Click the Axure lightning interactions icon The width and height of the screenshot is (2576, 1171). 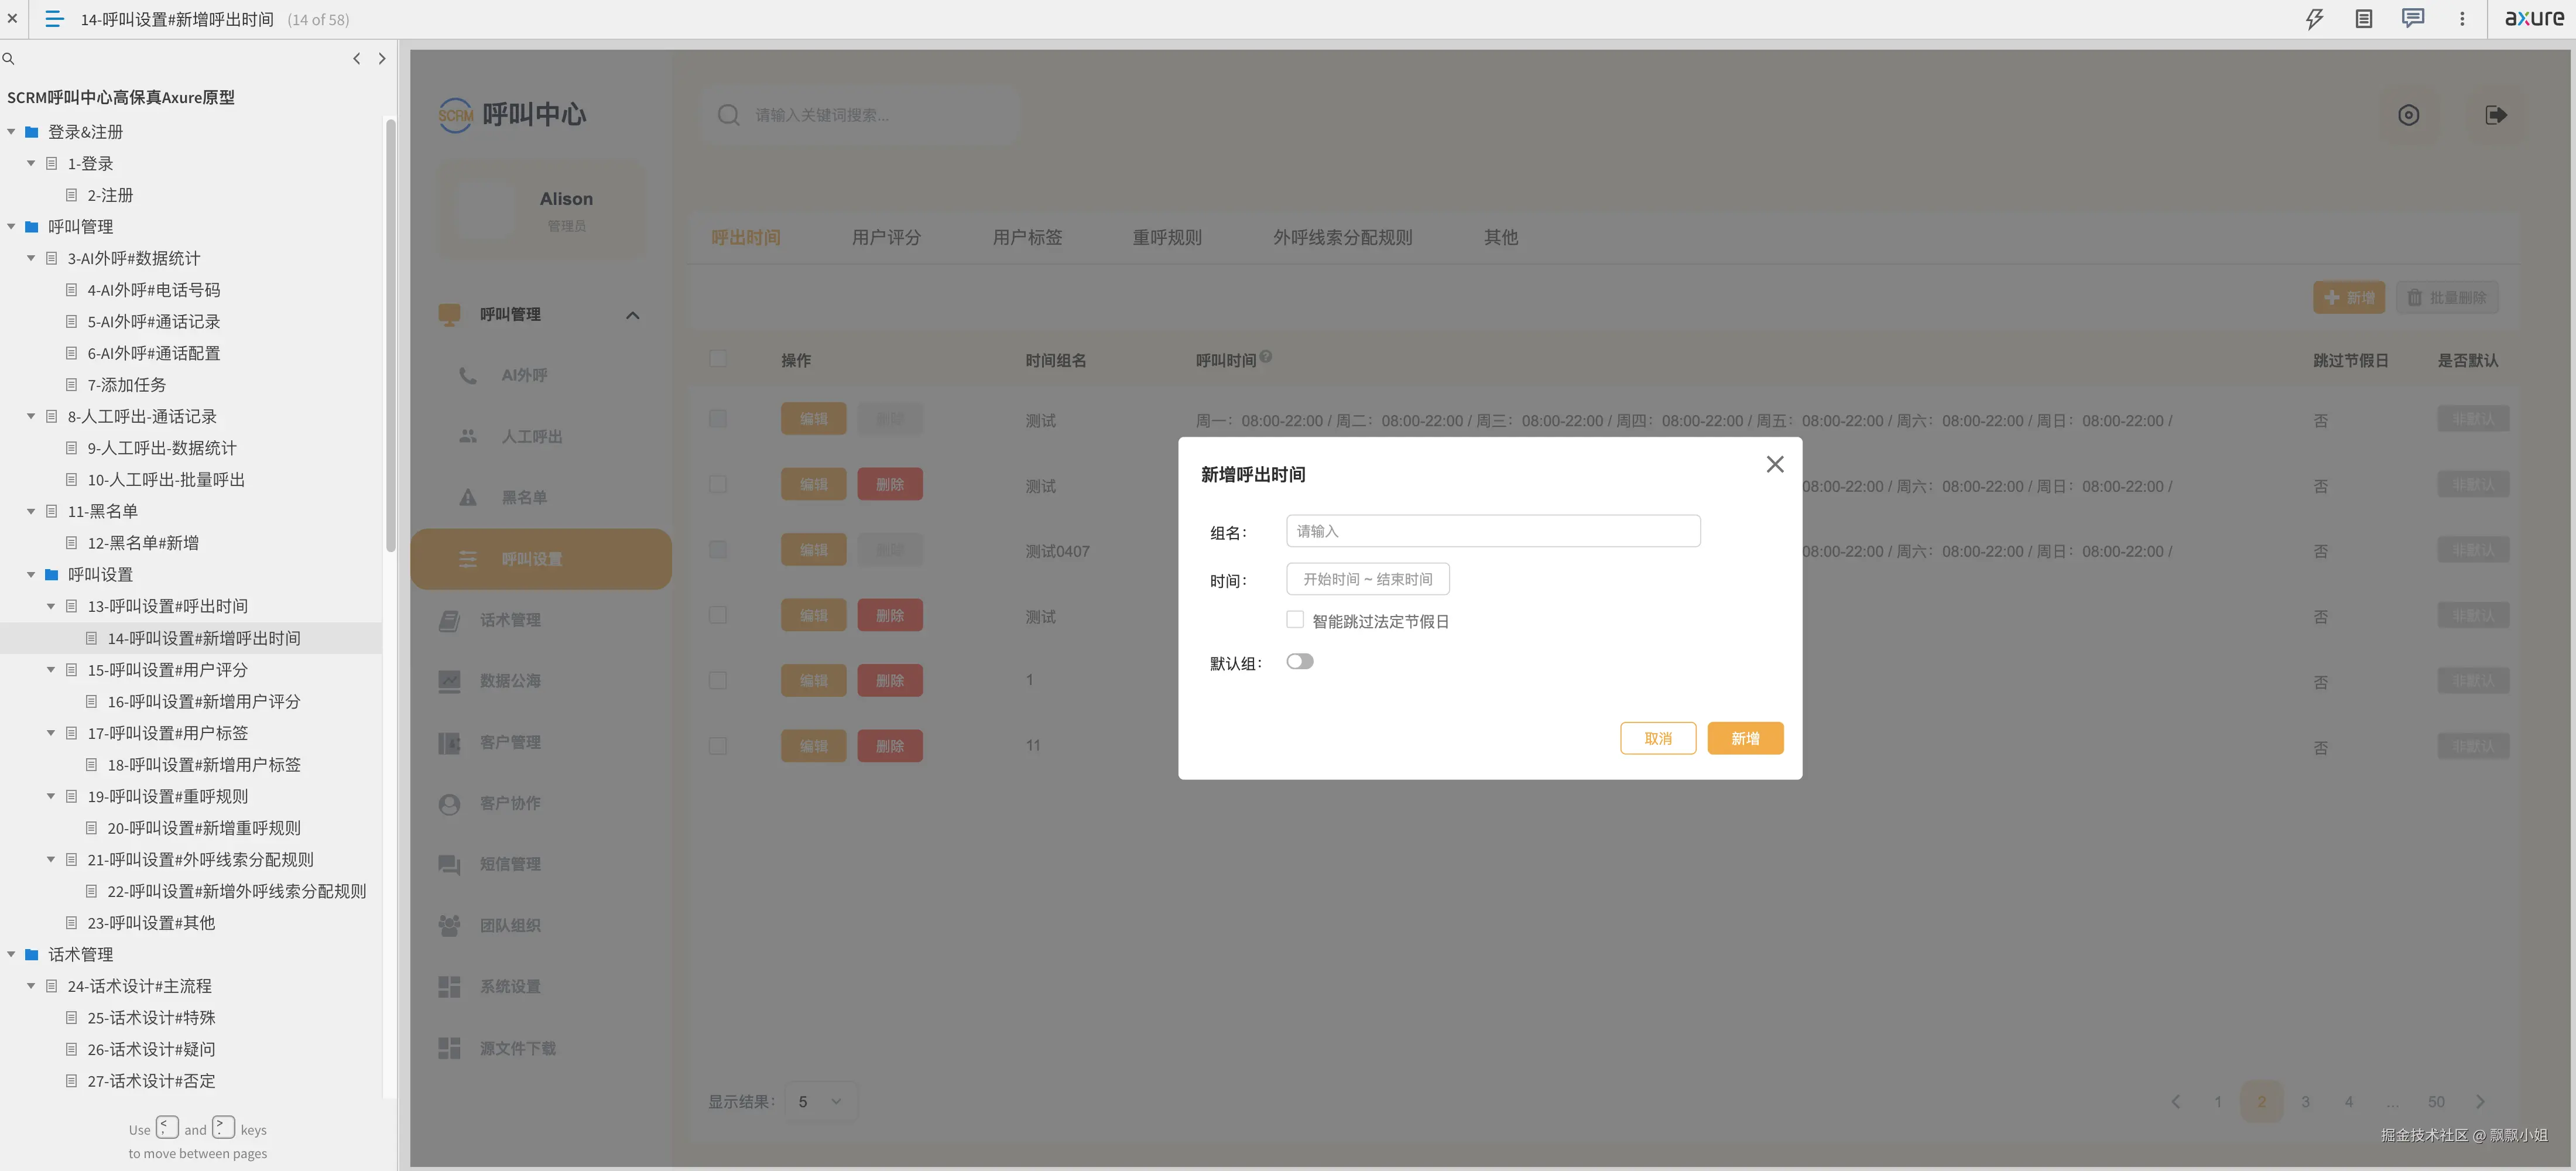tap(2314, 19)
